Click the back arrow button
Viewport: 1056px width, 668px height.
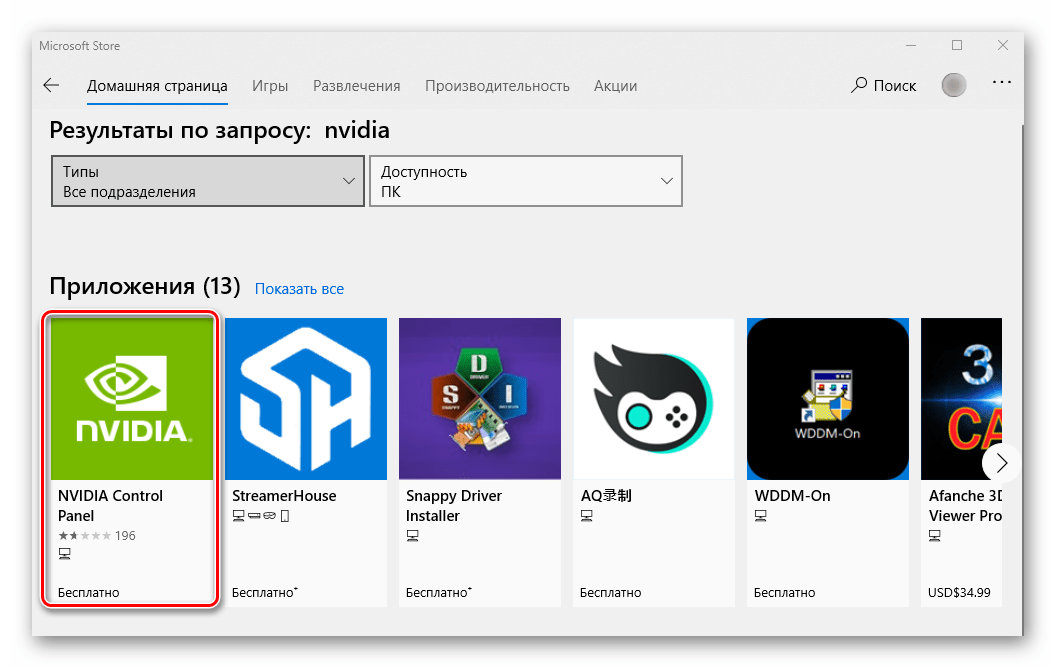click(x=51, y=86)
